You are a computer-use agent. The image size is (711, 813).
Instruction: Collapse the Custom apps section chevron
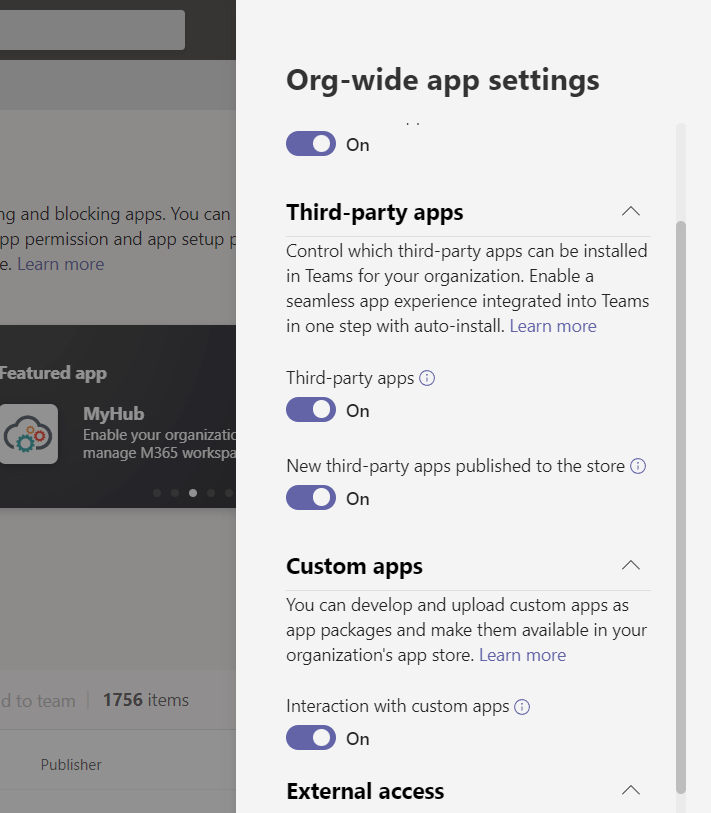click(631, 565)
